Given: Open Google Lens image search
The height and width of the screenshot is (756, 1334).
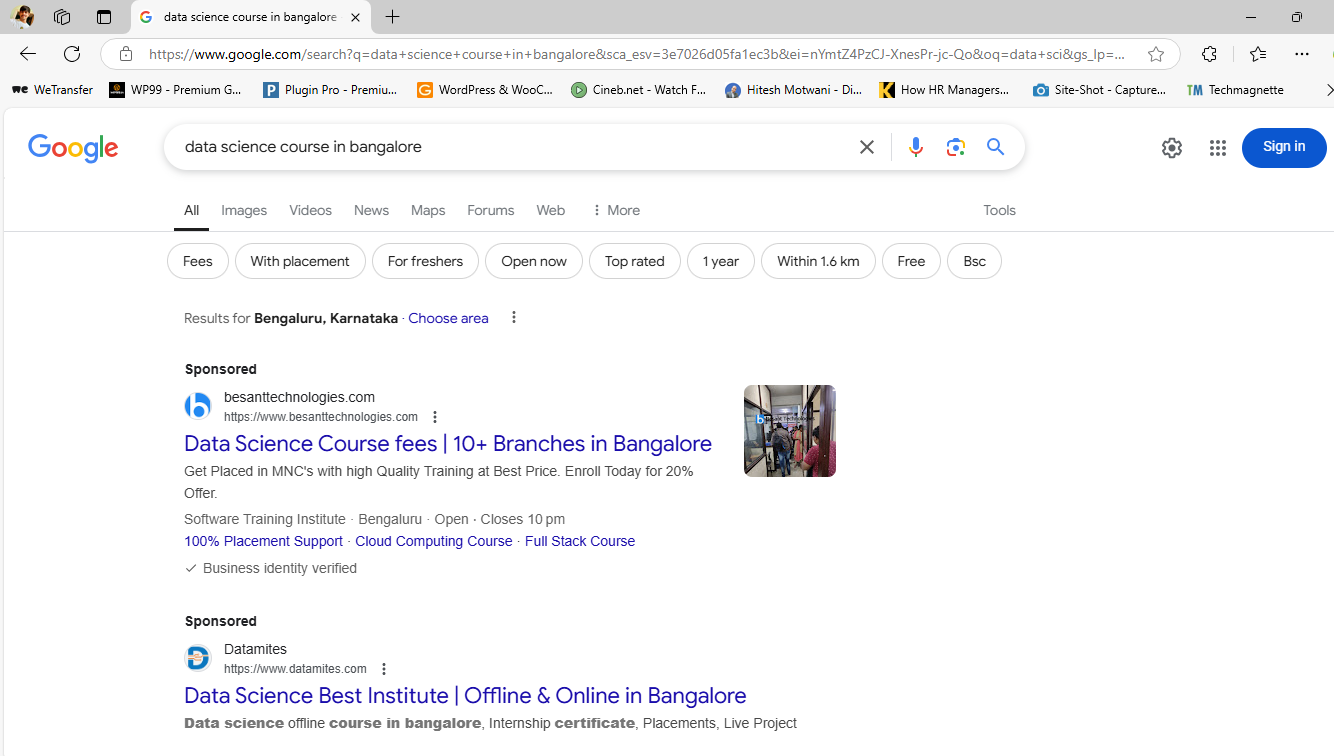Looking at the screenshot, I should click(955, 147).
